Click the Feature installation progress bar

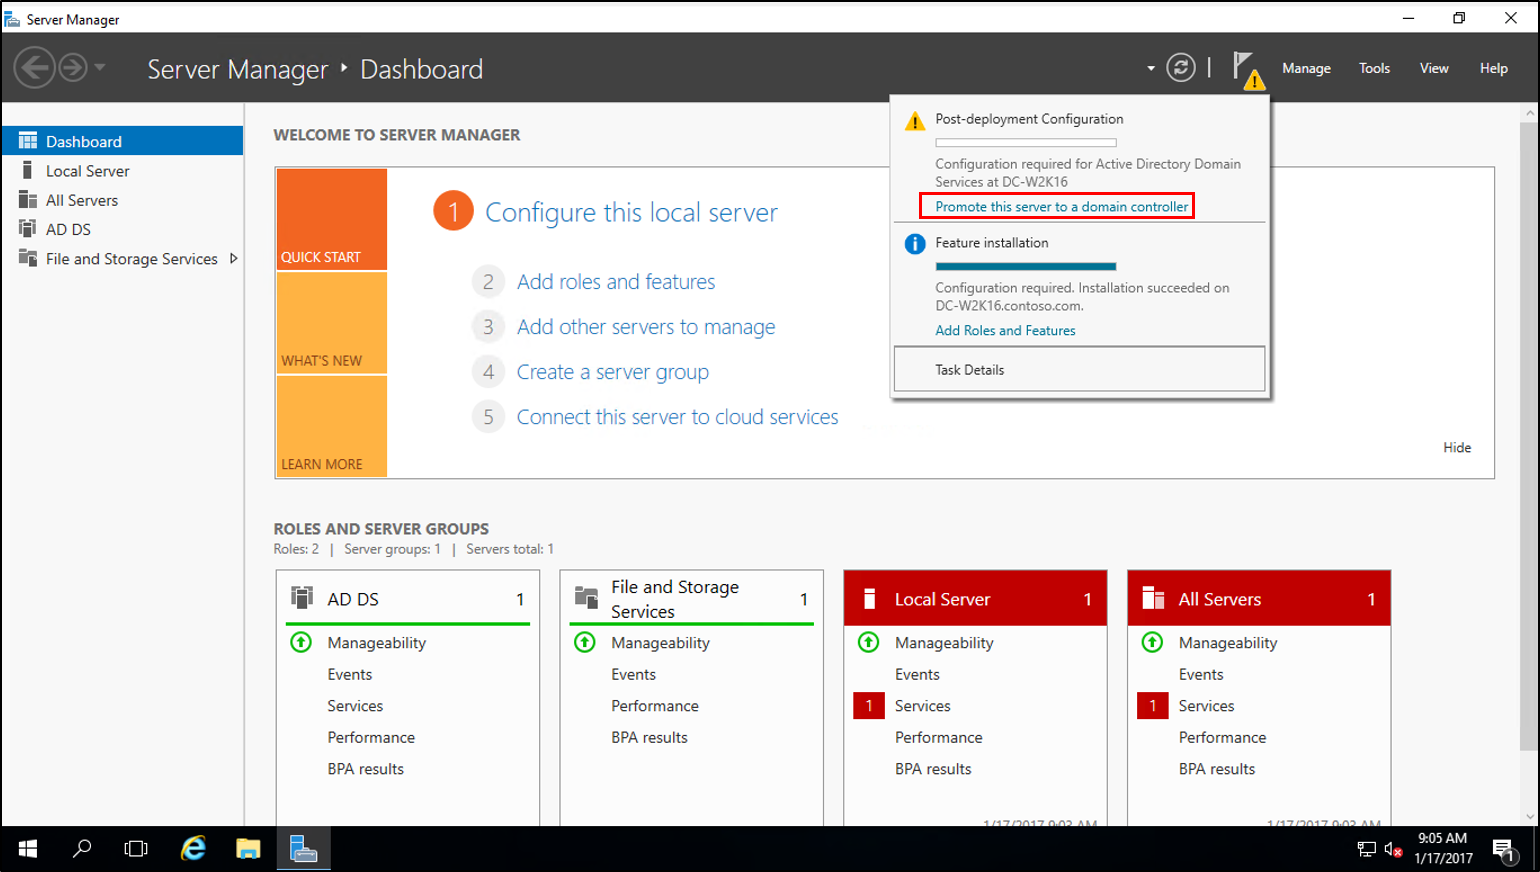1024,266
